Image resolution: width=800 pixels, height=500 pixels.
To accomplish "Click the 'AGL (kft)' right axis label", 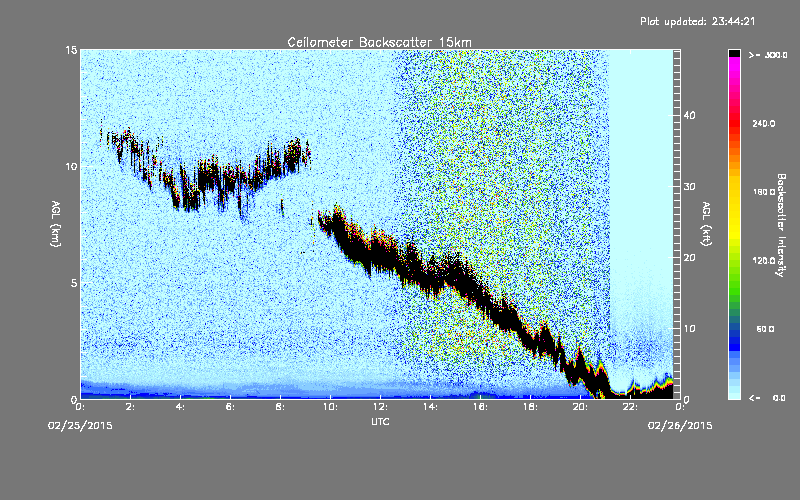I will (706, 223).
